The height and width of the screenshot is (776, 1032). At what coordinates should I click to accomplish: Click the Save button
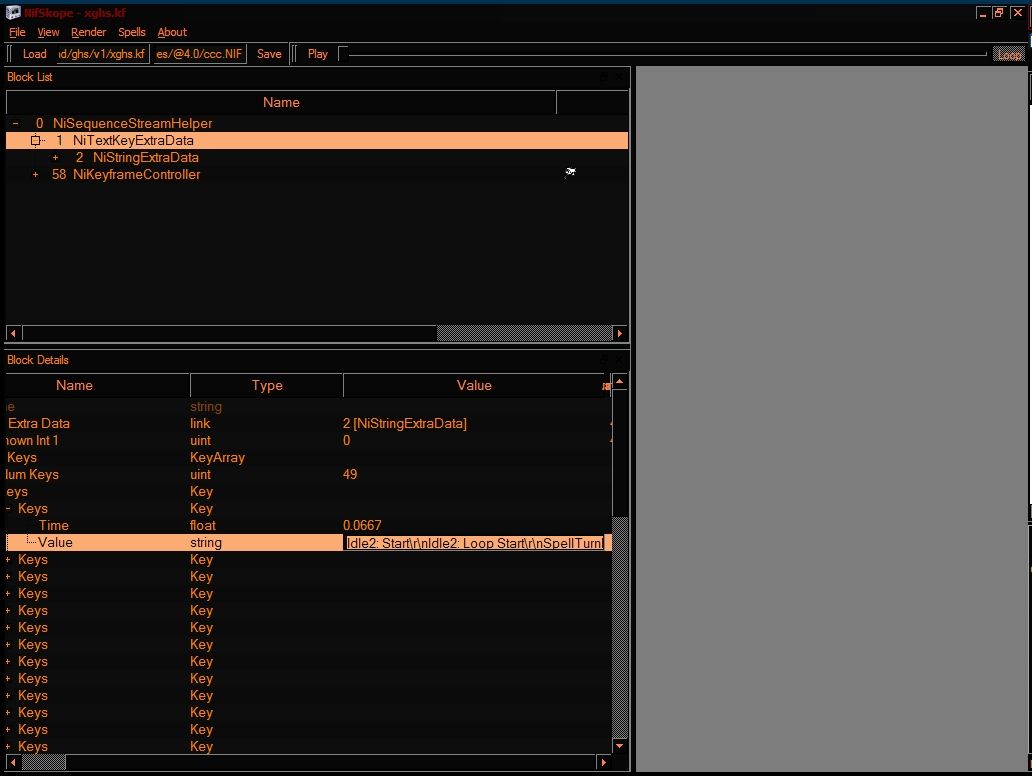[269, 54]
